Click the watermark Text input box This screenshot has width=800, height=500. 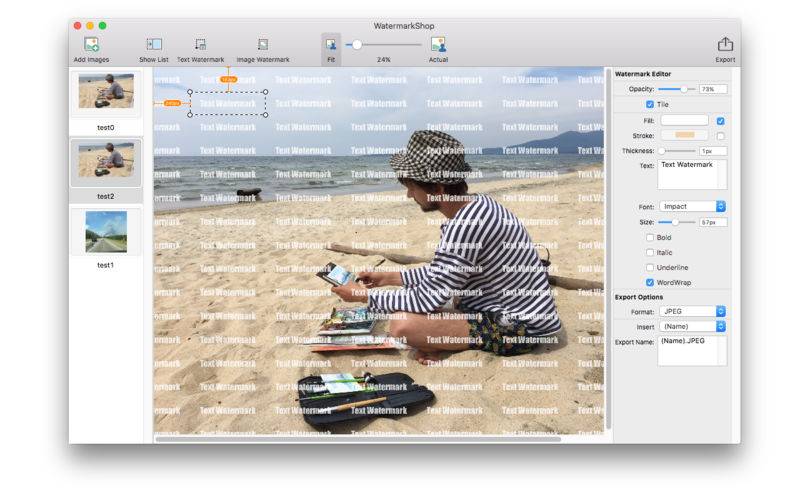tap(692, 174)
